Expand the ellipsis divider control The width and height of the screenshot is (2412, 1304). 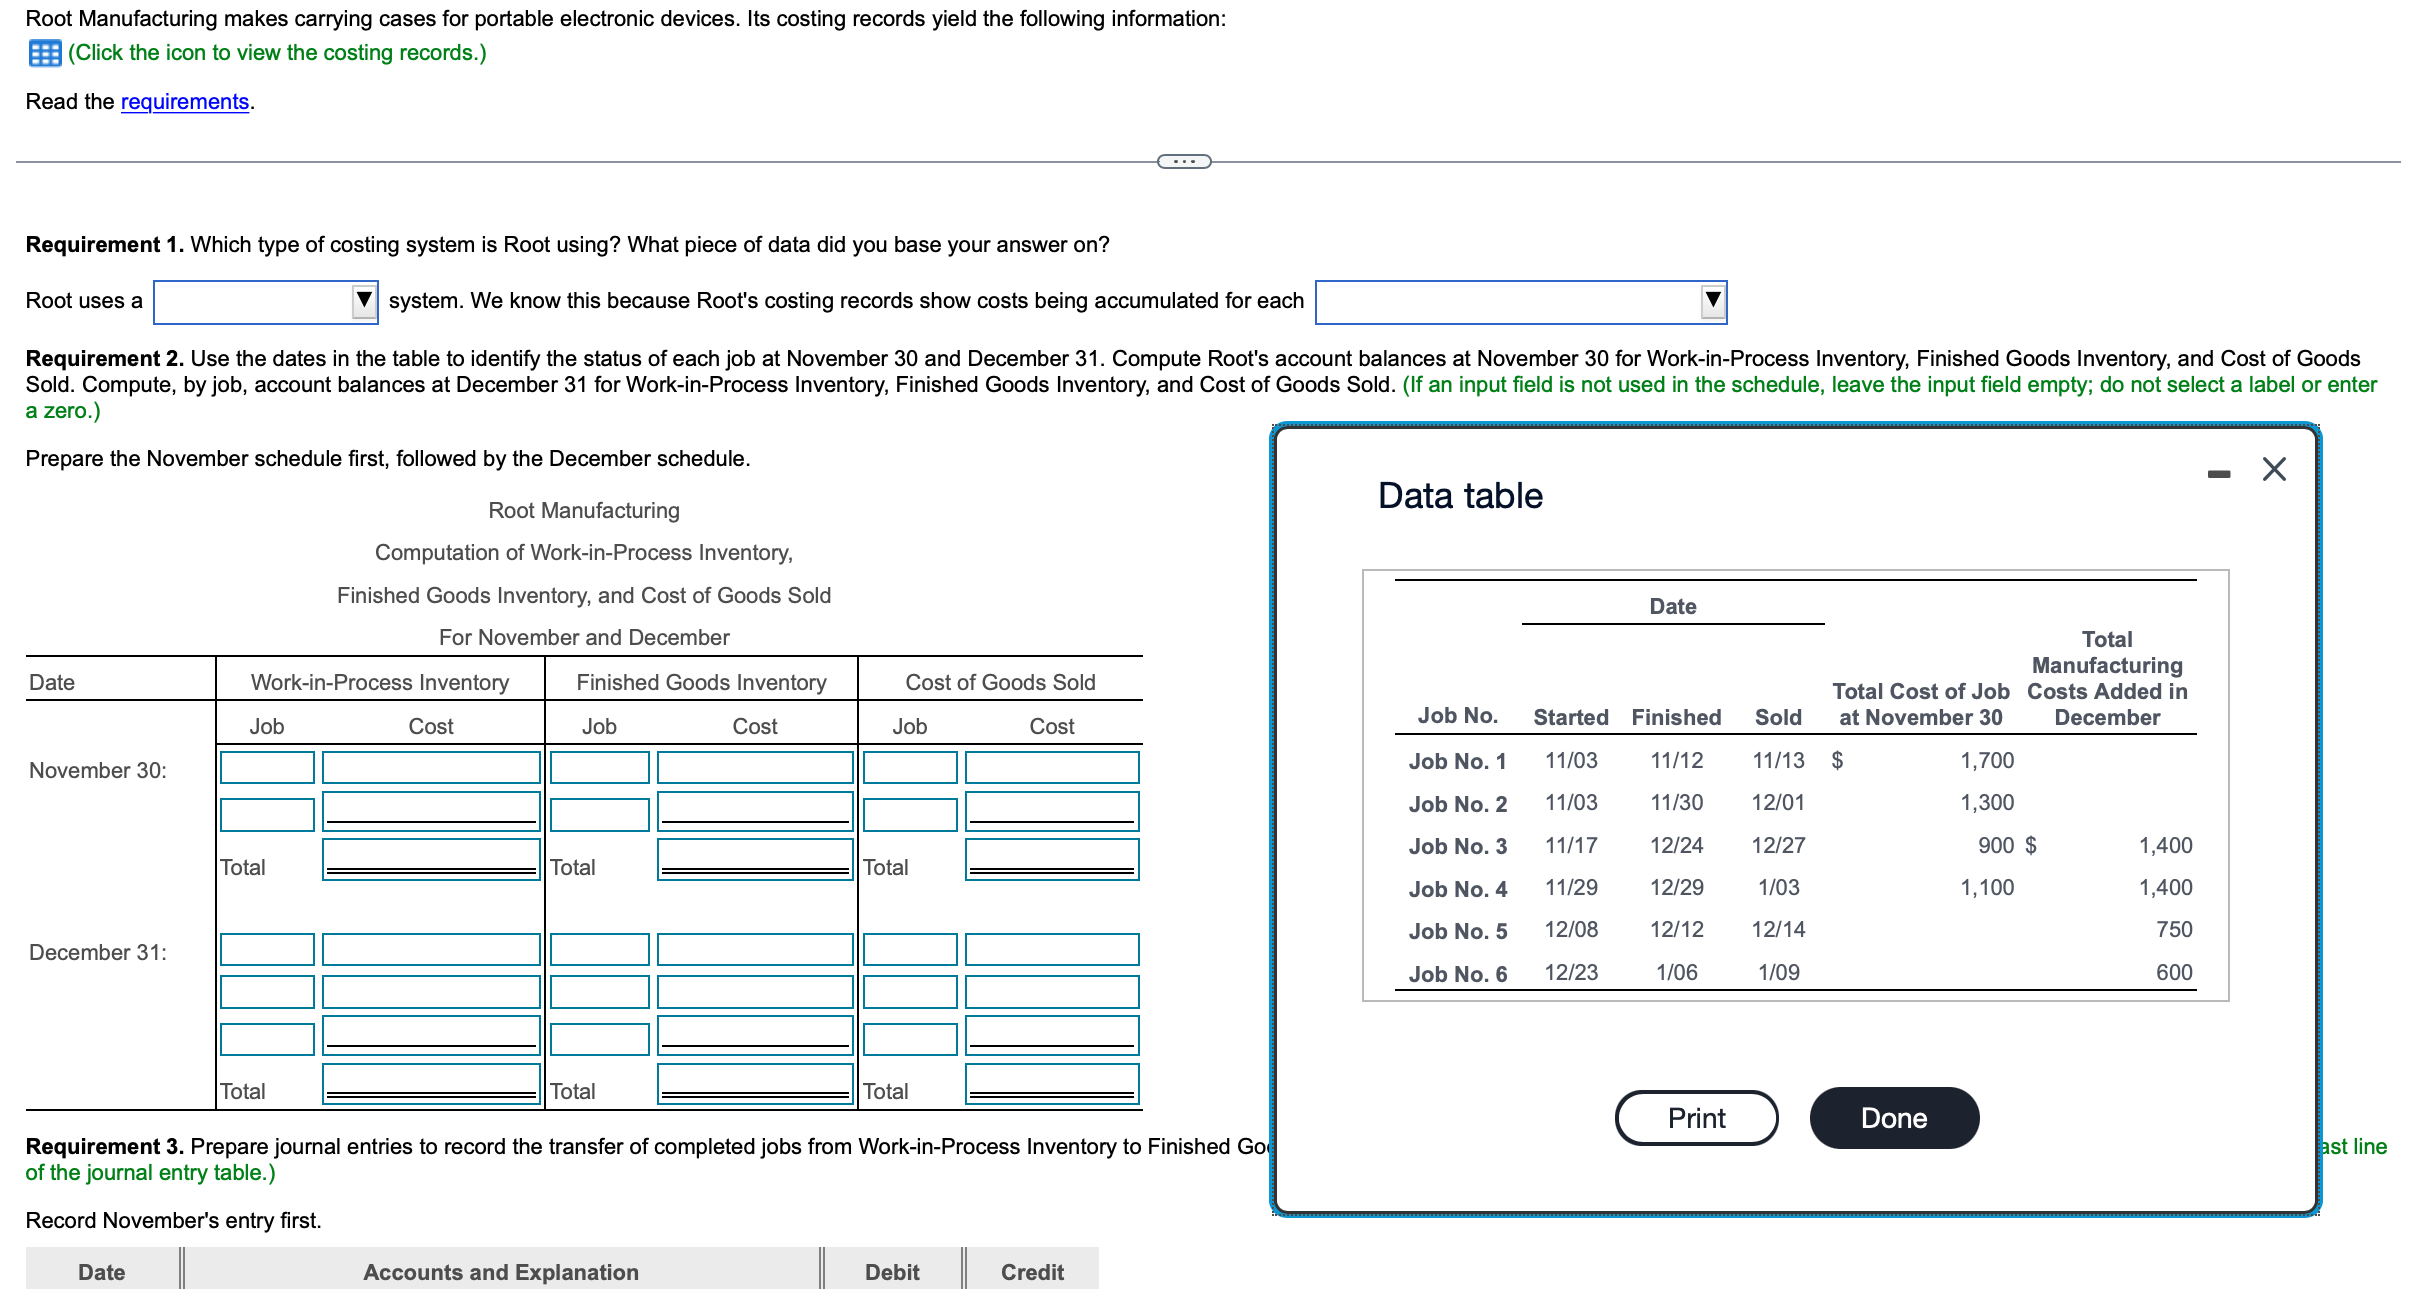1185,160
